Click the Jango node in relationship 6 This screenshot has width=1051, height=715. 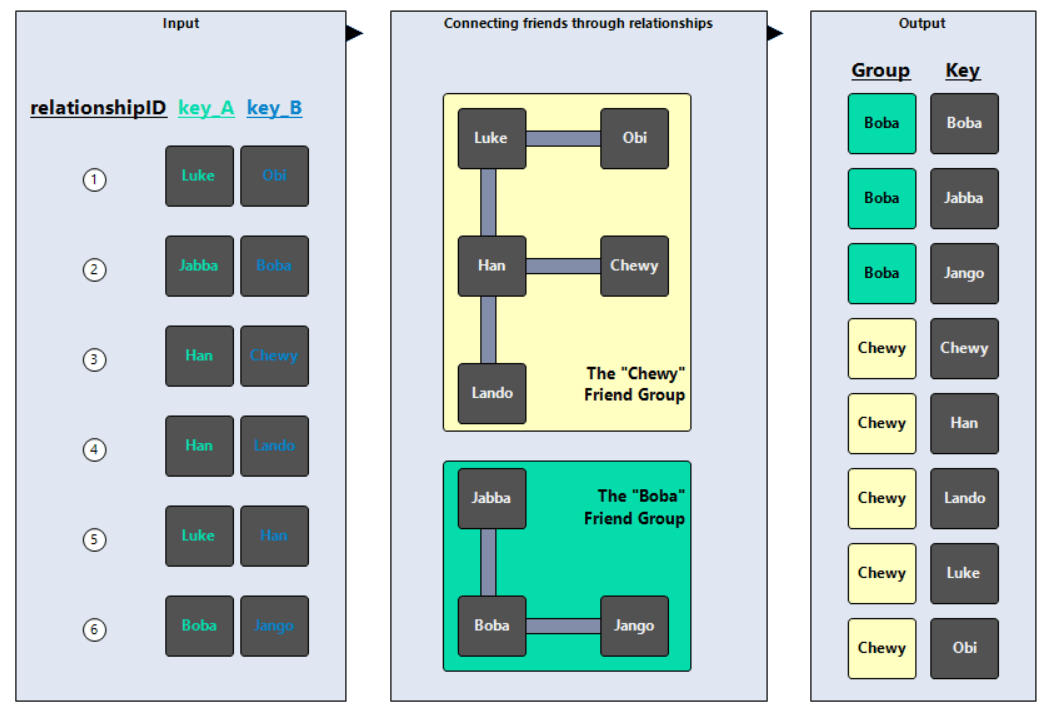[274, 626]
